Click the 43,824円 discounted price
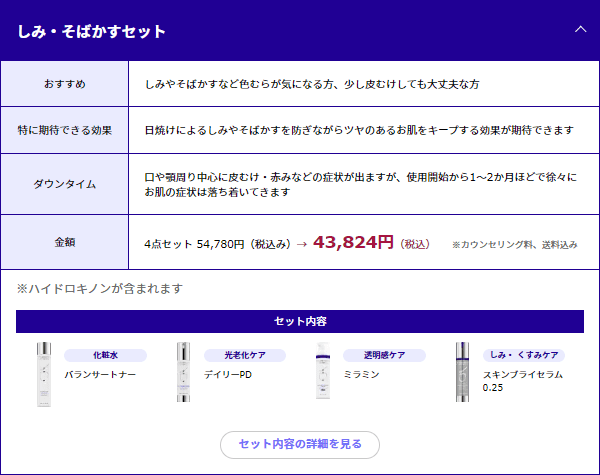The width and height of the screenshot is (600, 475). 353,242
